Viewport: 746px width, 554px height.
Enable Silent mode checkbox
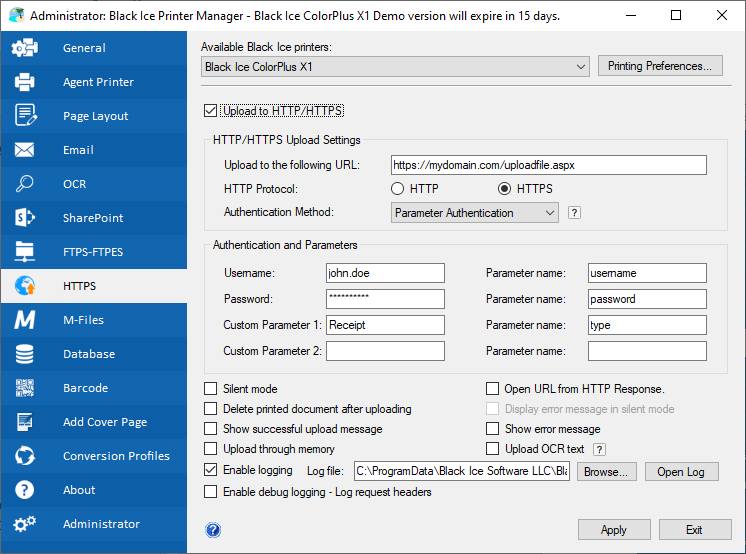(x=210, y=388)
